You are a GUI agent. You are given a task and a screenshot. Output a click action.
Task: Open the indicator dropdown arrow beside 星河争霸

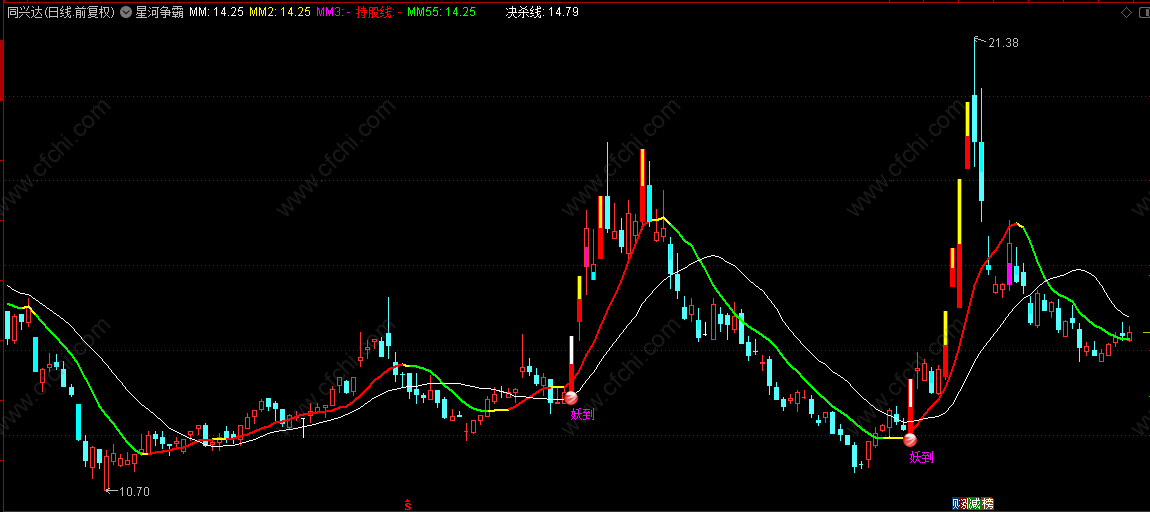pyautogui.click(x=126, y=12)
